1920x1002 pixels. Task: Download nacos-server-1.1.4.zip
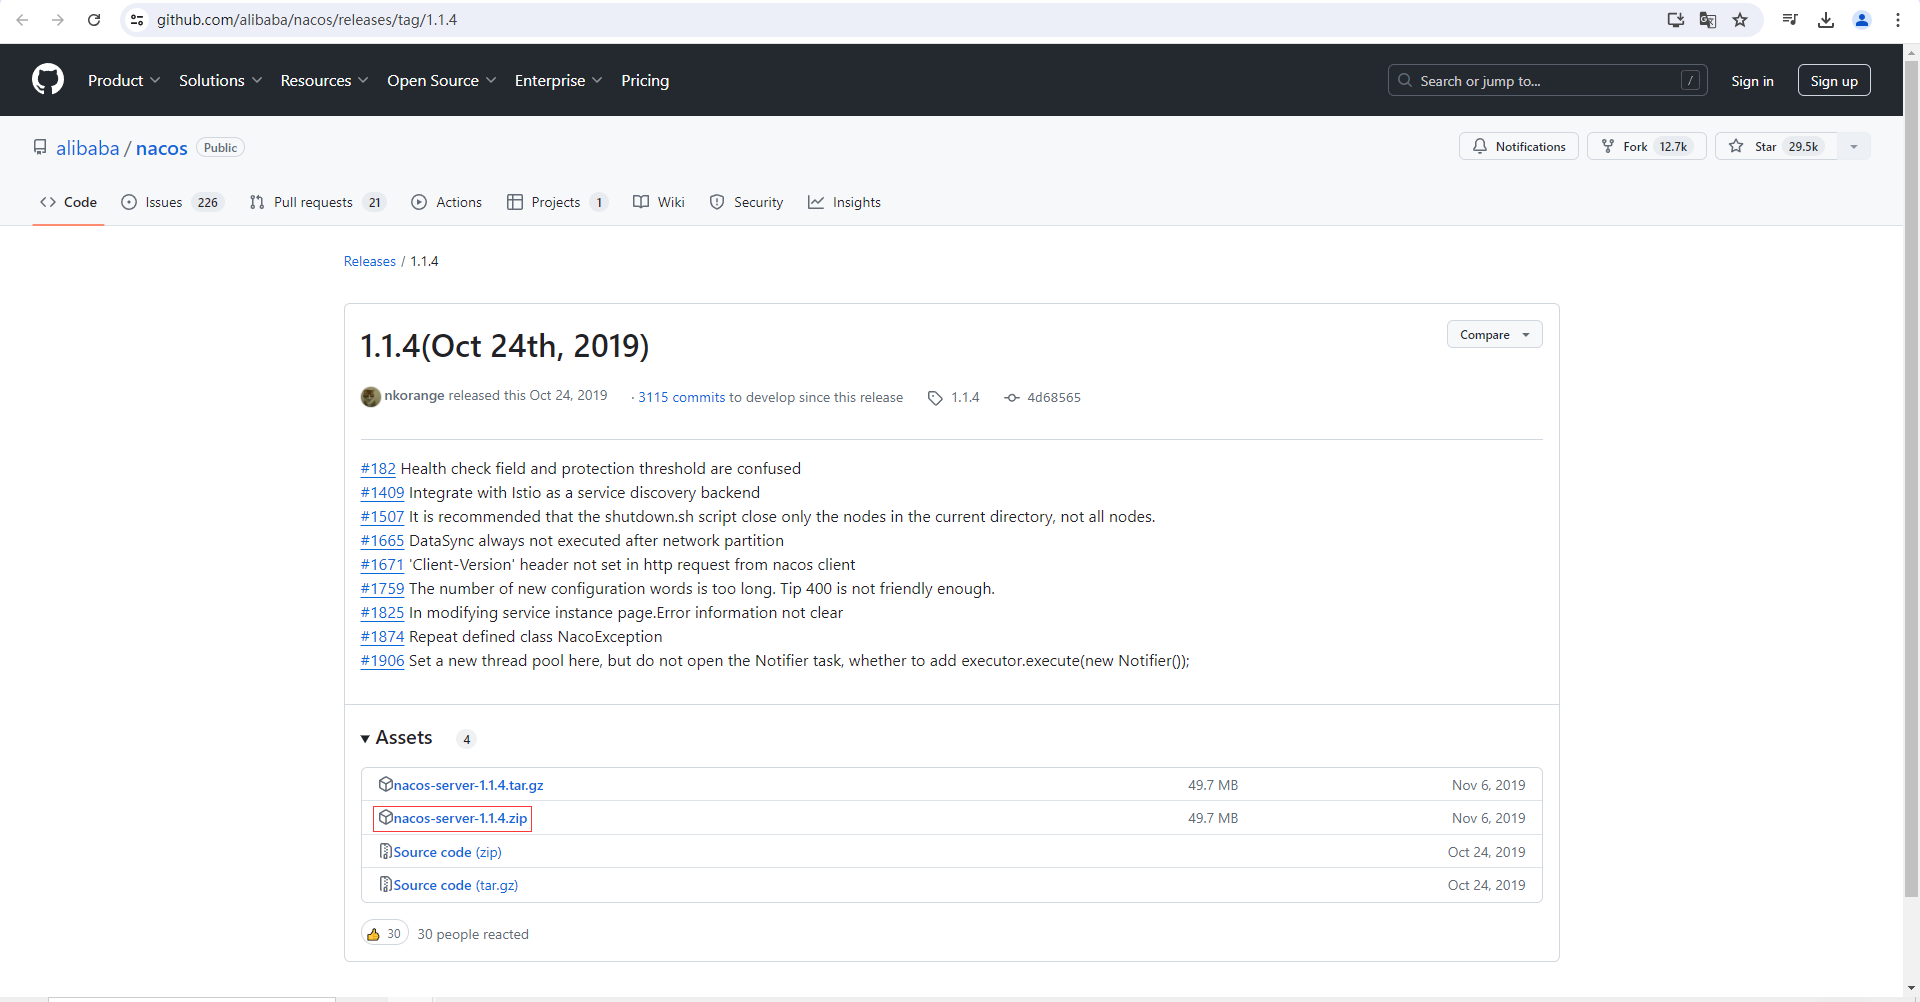(x=460, y=818)
